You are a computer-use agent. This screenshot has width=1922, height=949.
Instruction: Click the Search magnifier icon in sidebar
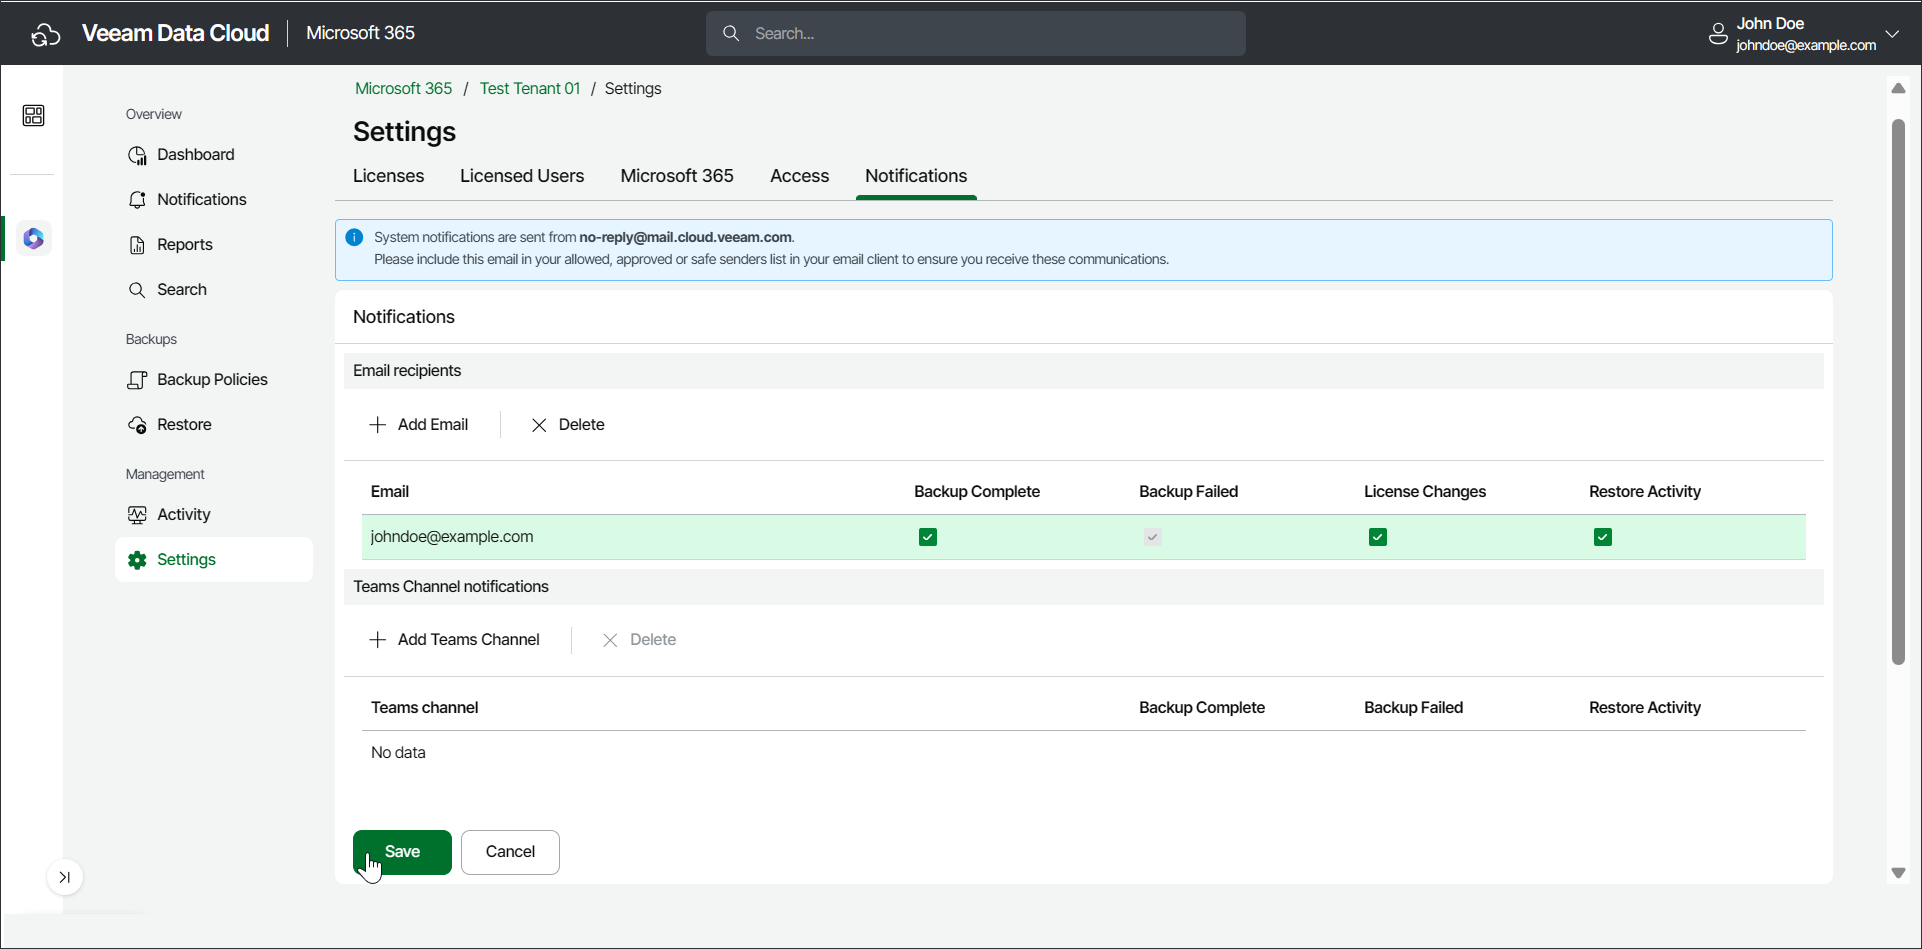138,290
